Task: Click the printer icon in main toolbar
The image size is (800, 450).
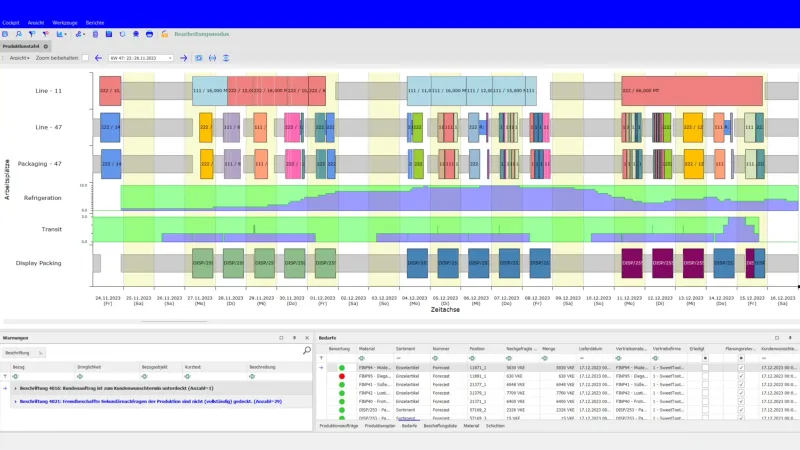Action: (x=149, y=34)
